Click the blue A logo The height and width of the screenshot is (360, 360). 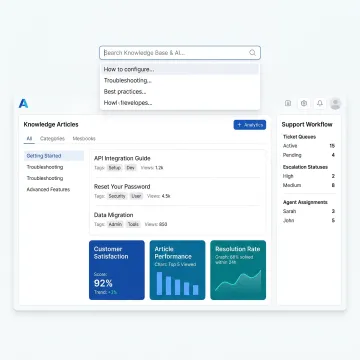click(23, 104)
